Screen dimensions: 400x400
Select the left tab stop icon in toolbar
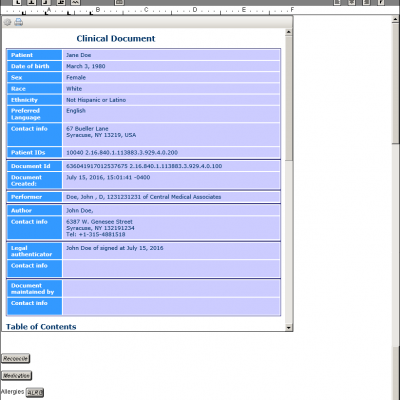click(18, 2)
